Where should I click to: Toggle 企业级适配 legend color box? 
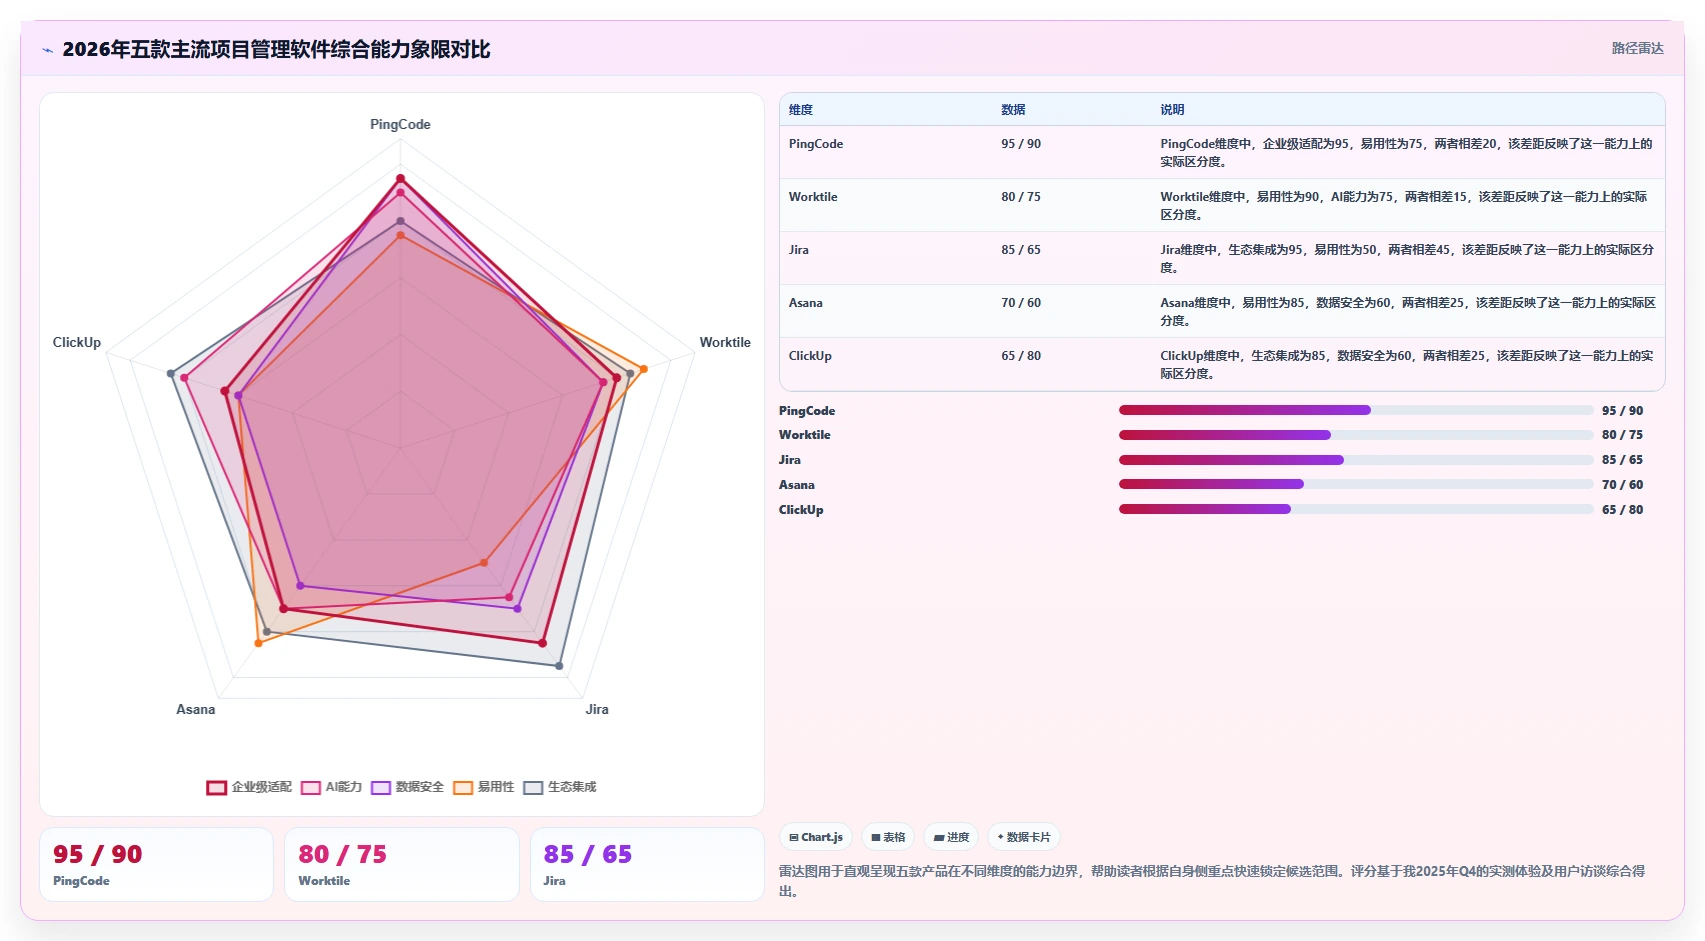tap(217, 787)
